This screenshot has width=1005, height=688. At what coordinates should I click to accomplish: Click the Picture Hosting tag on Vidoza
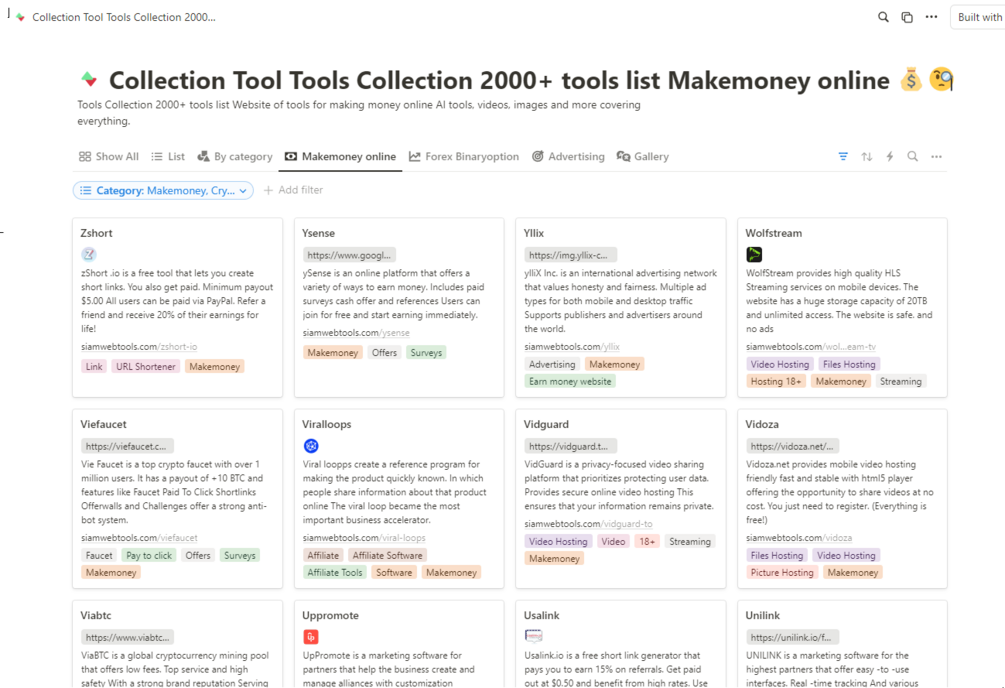(x=782, y=573)
